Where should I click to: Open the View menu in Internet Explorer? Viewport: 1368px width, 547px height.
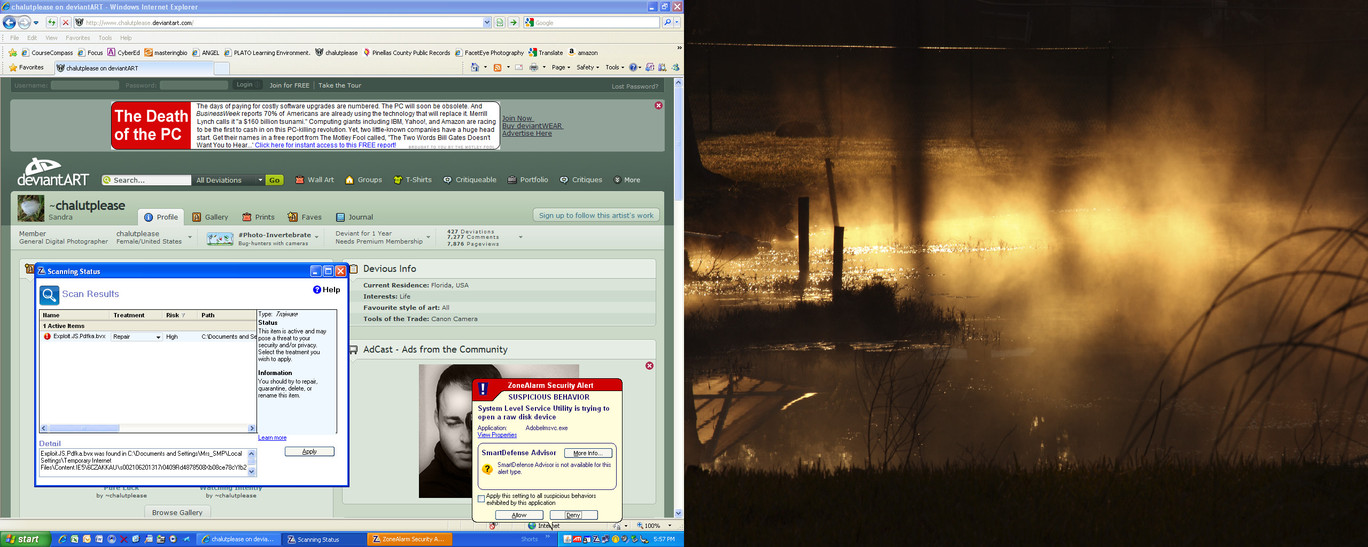tap(51, 38)
